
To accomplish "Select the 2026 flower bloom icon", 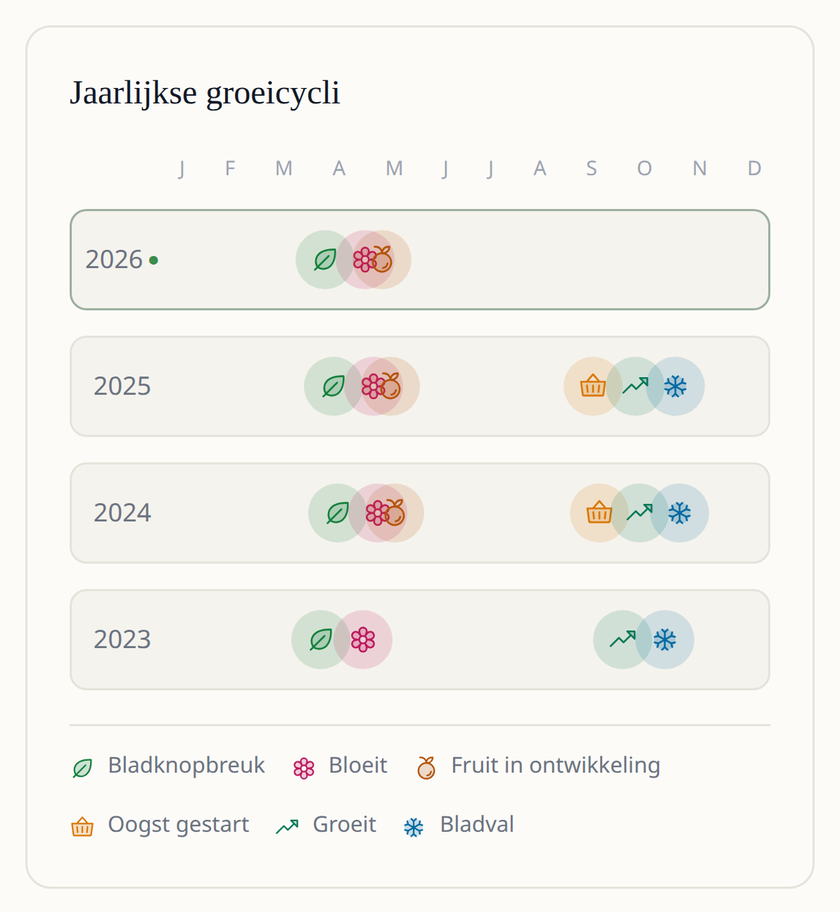I will coord(364,259).
